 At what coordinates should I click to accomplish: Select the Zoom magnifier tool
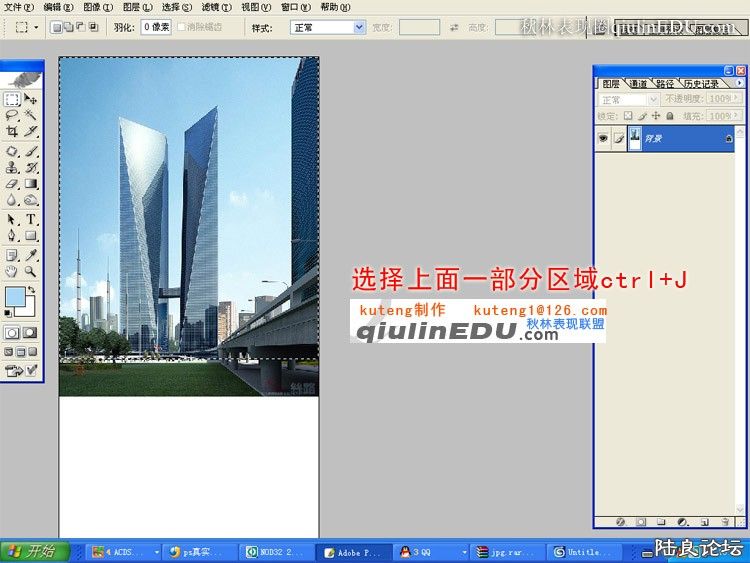31,271
